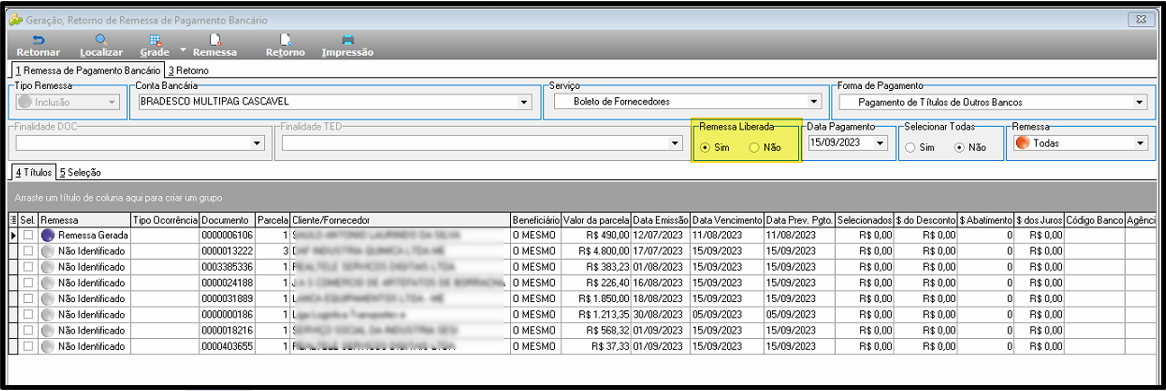The image size is (1166, 391).
Task: Click the grey status icon for document 0000031889
Action: pos(48,299)
